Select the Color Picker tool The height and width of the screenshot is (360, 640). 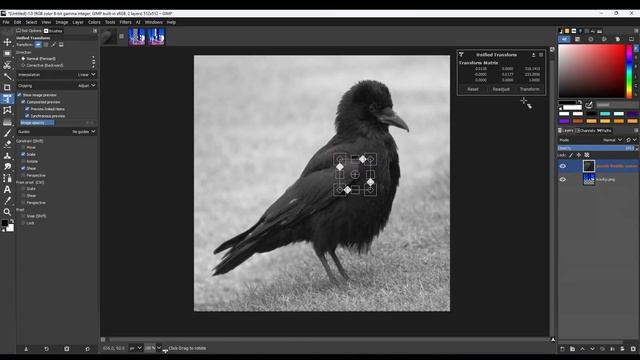coord(7,200)
